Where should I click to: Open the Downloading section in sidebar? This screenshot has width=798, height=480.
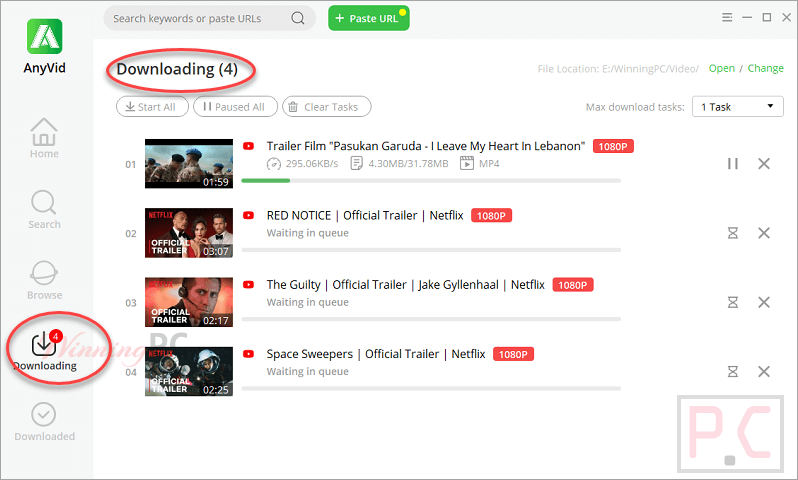(44, 351)
